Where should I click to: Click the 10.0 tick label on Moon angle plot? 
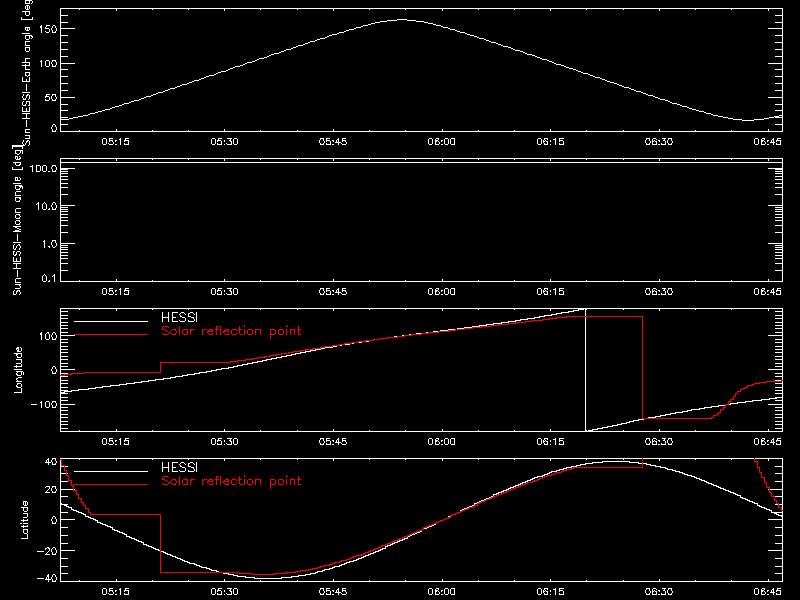[x=46, y=207]
